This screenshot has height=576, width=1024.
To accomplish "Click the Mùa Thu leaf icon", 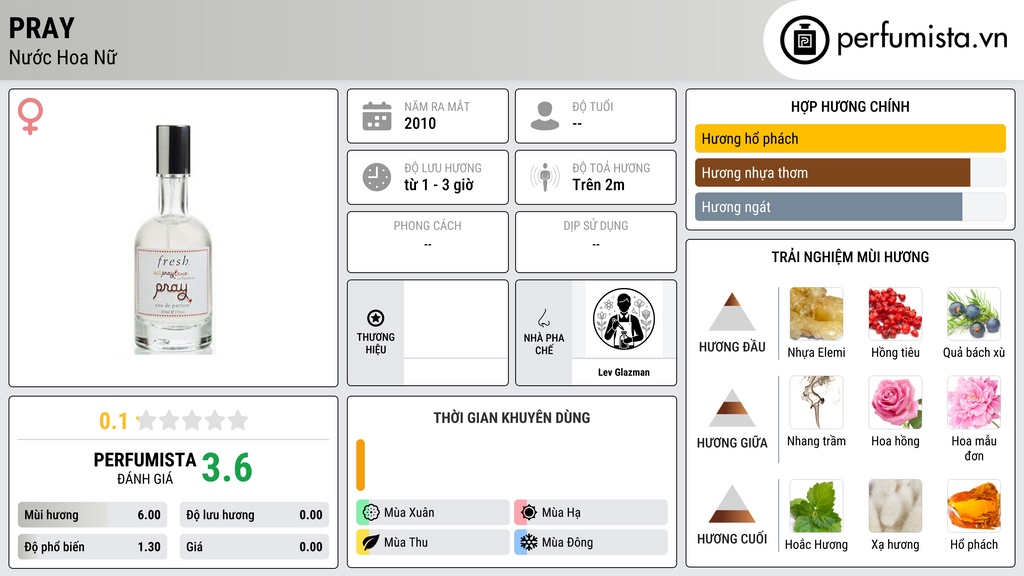I will pos(371,542).
